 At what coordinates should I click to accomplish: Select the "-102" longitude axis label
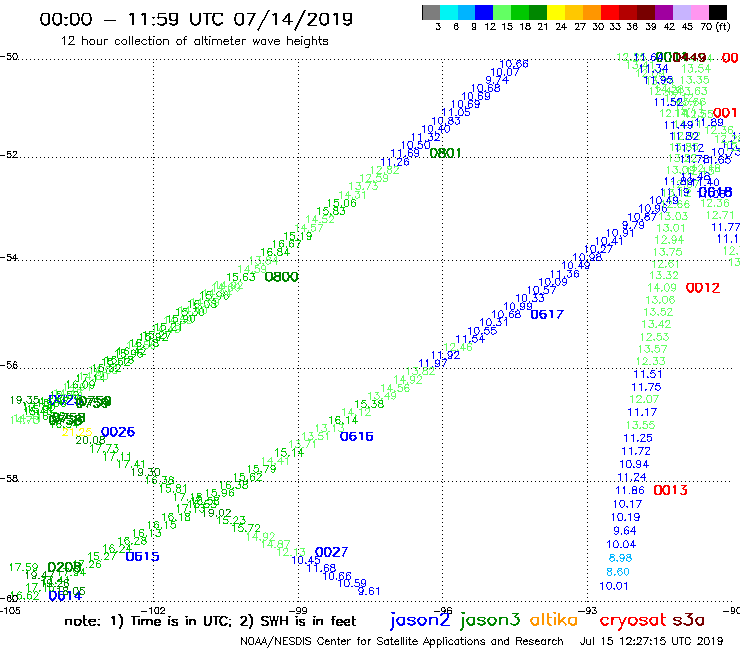coord(153,610)
